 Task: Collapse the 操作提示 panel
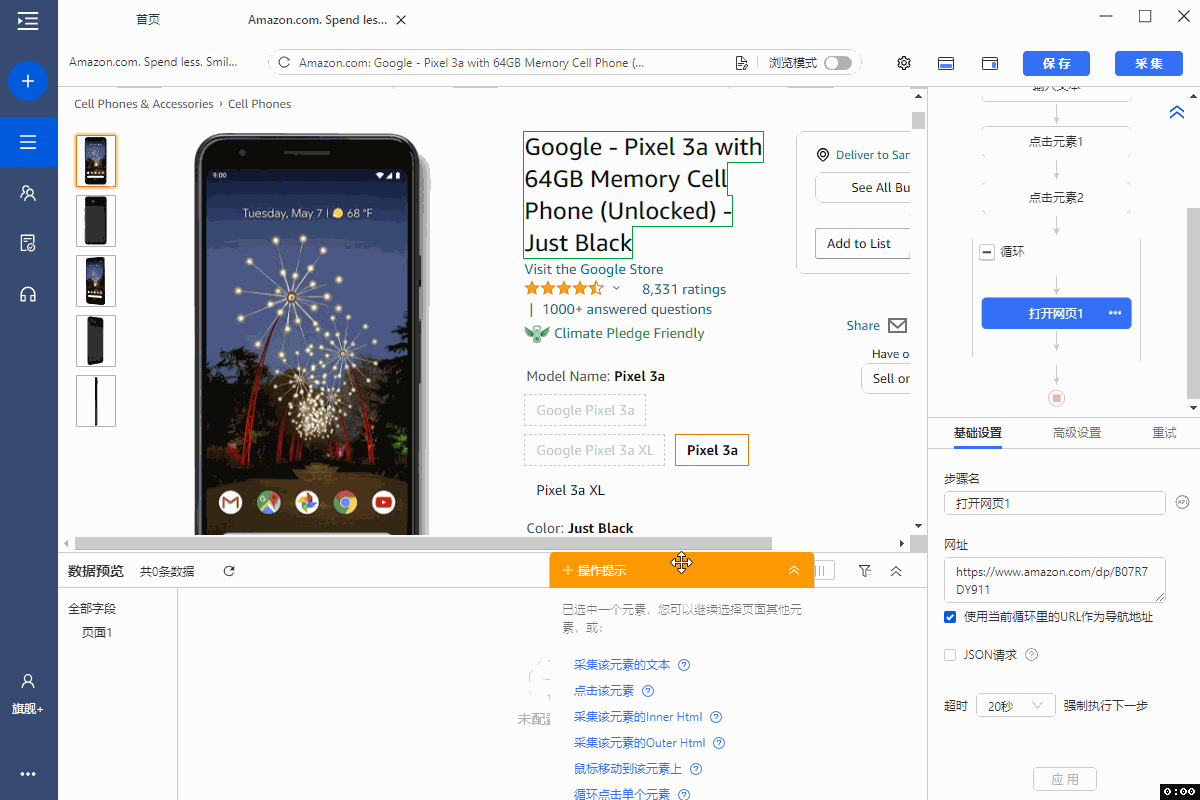click(794, 570)
